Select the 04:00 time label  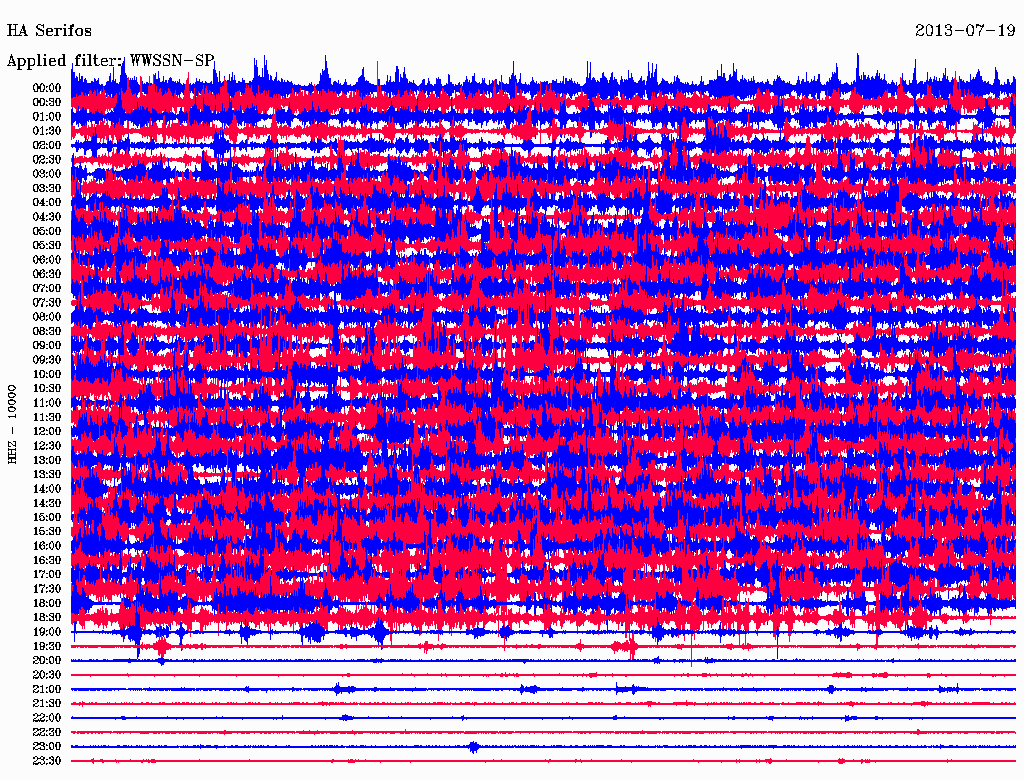47,203
